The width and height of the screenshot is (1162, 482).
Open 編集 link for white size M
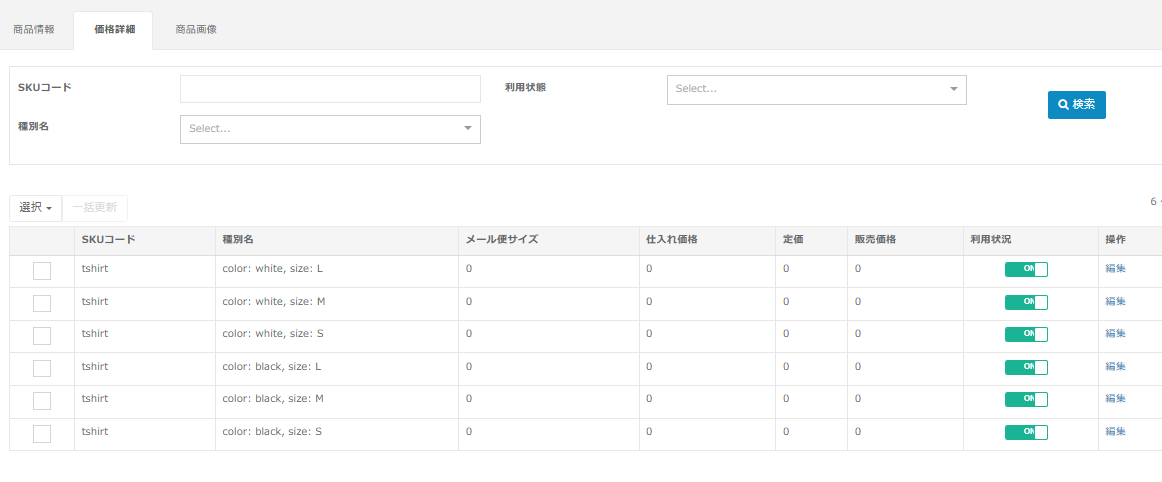[1115, 302]
